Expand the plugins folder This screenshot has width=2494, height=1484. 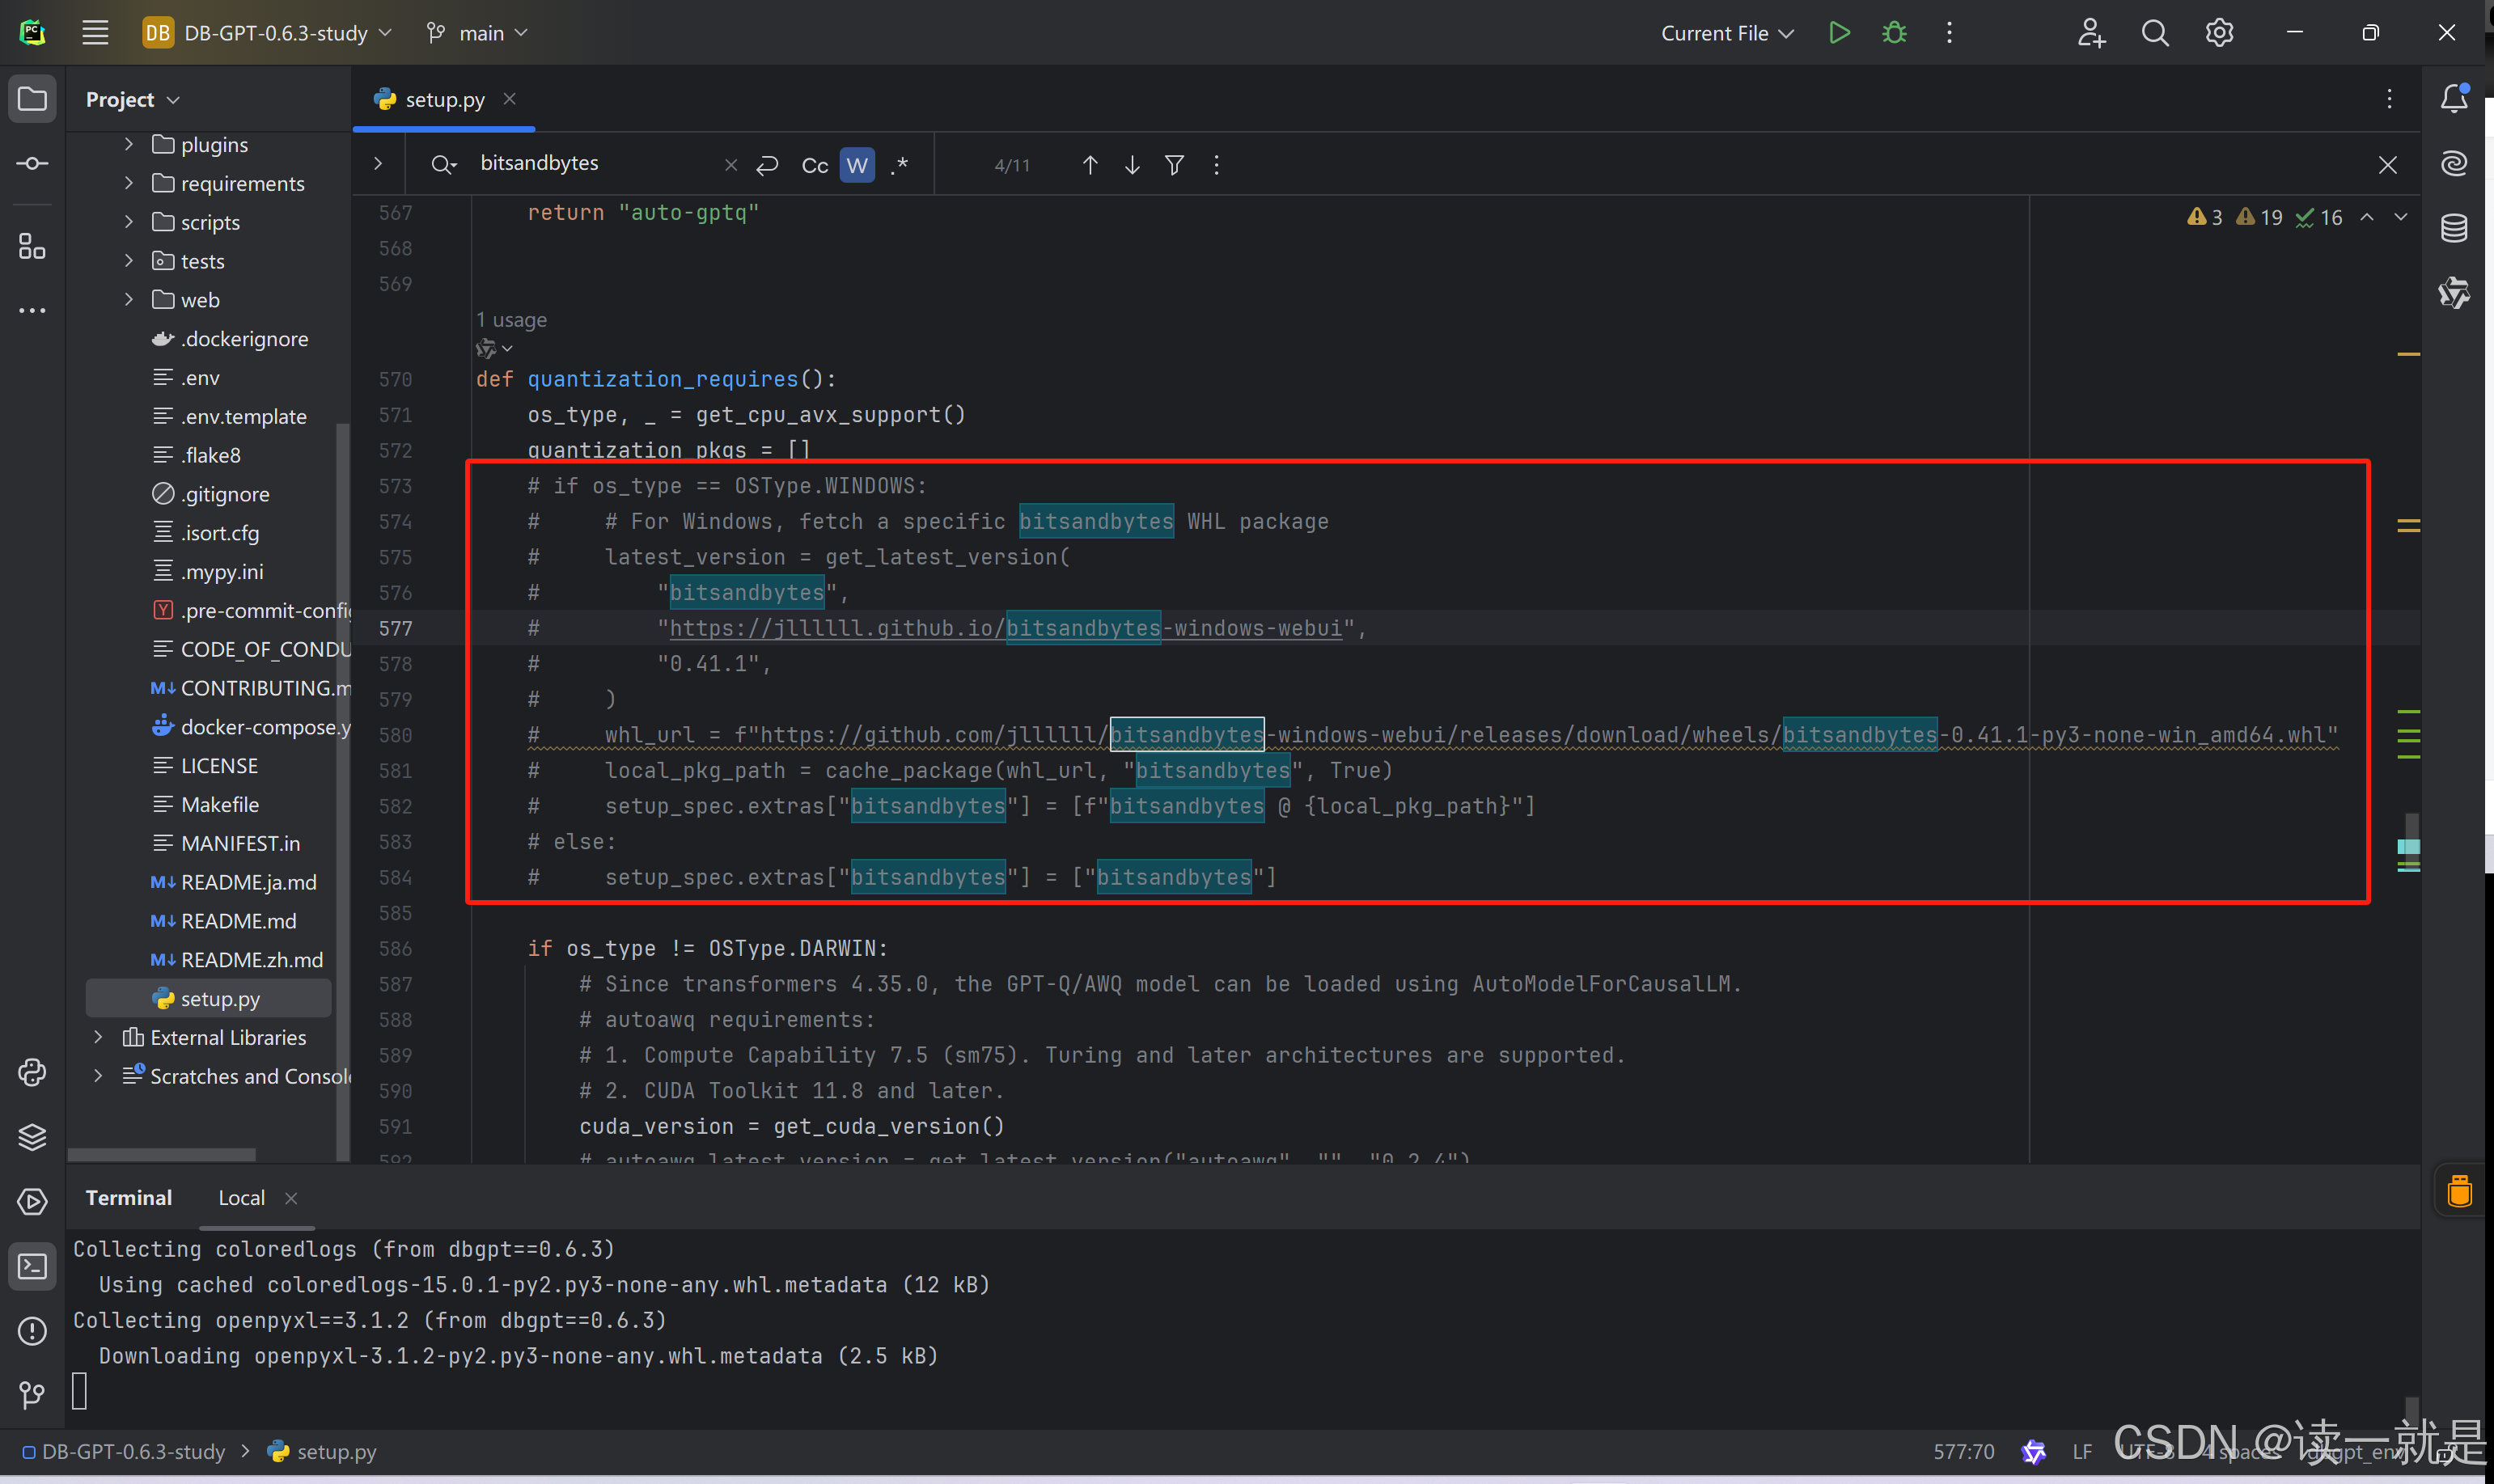[x=129, y=145]
